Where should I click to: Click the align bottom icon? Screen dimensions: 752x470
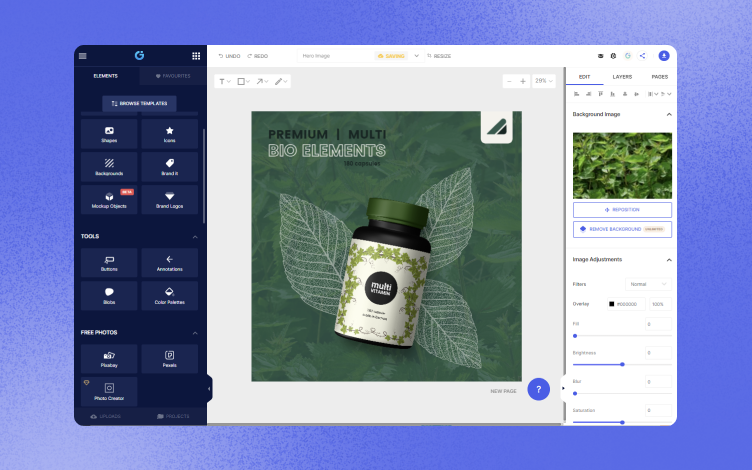[x=612, y=94]
